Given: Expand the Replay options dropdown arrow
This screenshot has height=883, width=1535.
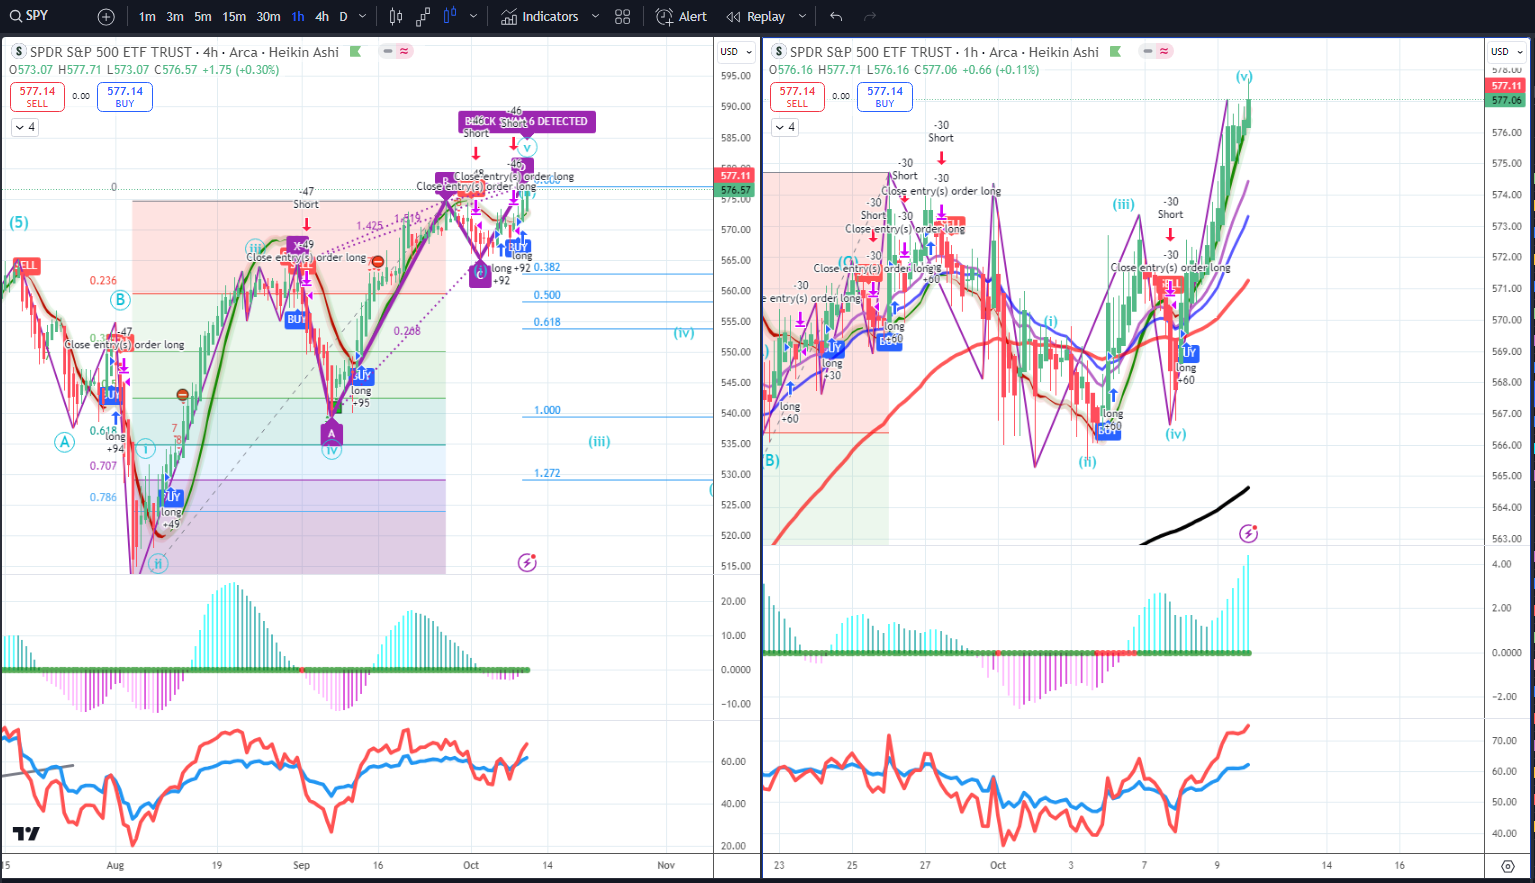Looking at the screenshot, I should pos(803,17).
